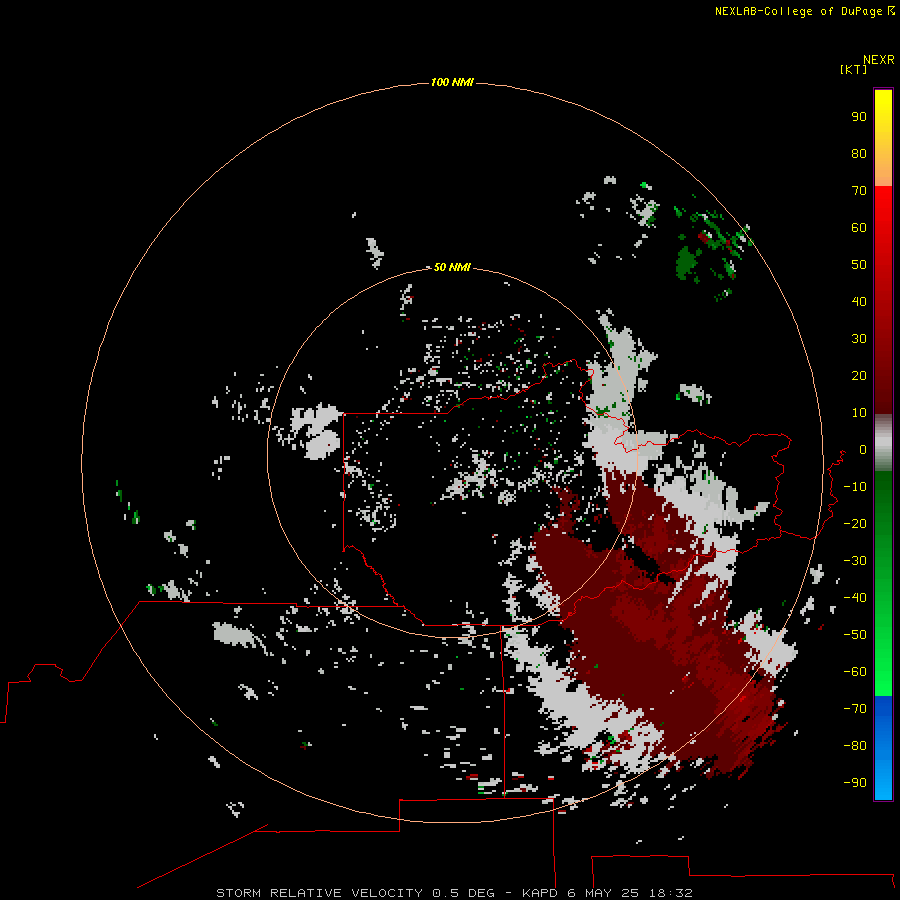The image size is (900, 900).
Task: Select the 0 knot scale value
Action: point(863,449)
